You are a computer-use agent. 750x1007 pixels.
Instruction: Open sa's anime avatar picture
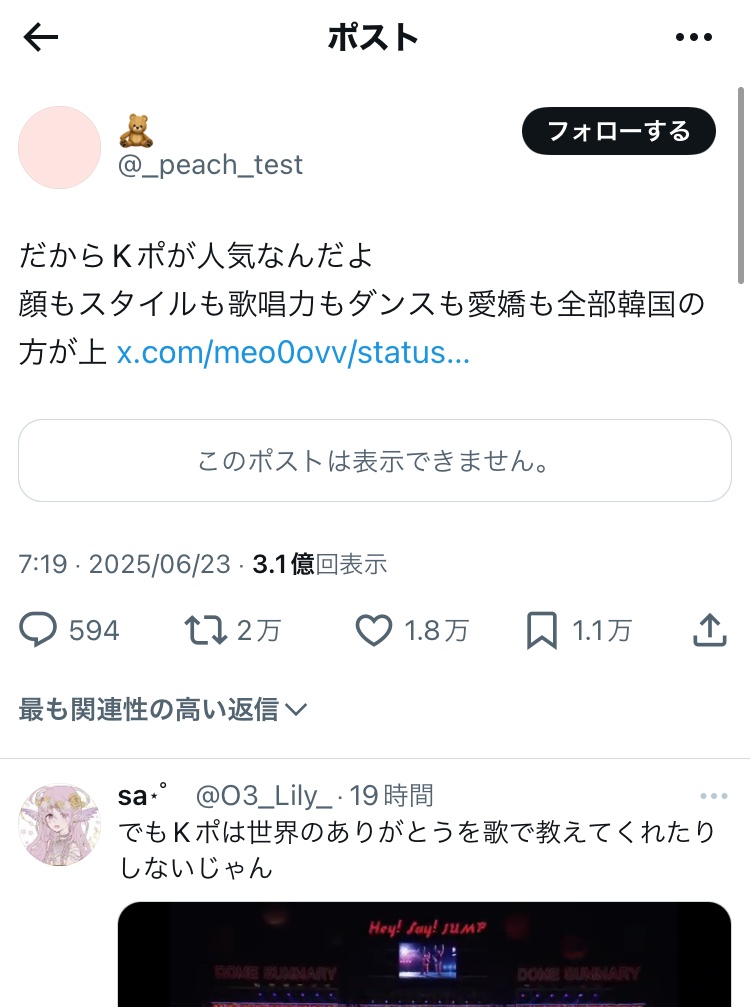click(x=60, y=825)
